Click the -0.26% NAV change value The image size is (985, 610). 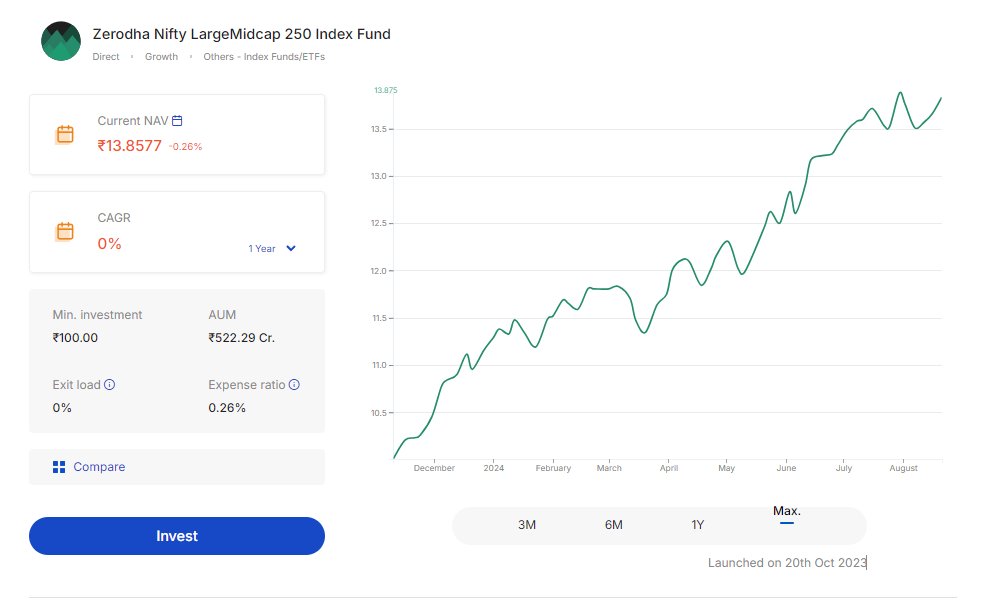(185, 146)
